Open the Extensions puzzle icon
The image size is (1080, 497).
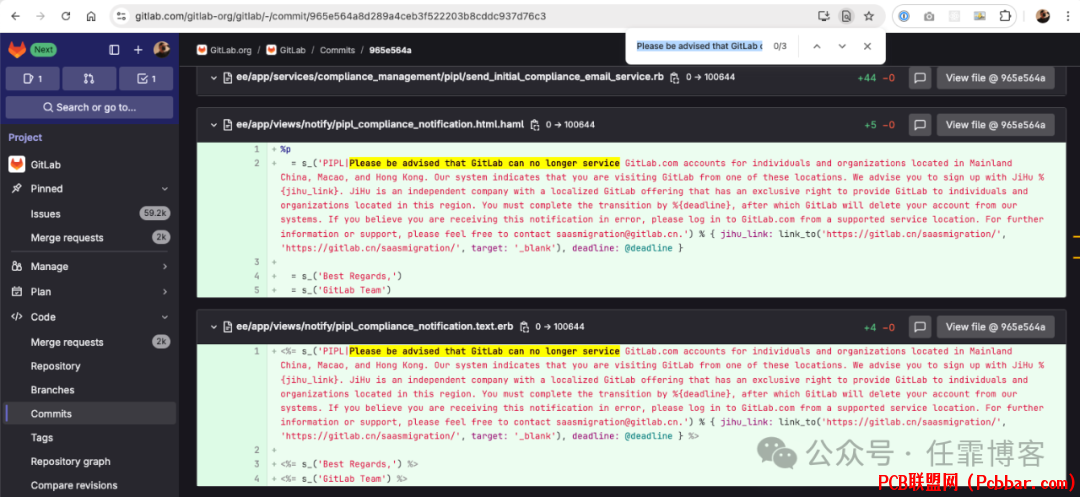[1006, 16]
